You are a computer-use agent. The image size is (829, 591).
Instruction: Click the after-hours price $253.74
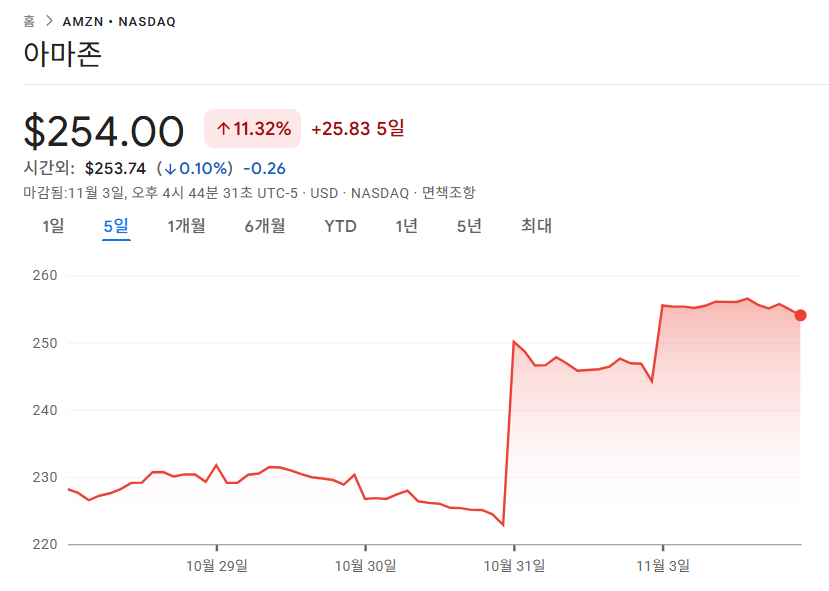pos(116,168)
